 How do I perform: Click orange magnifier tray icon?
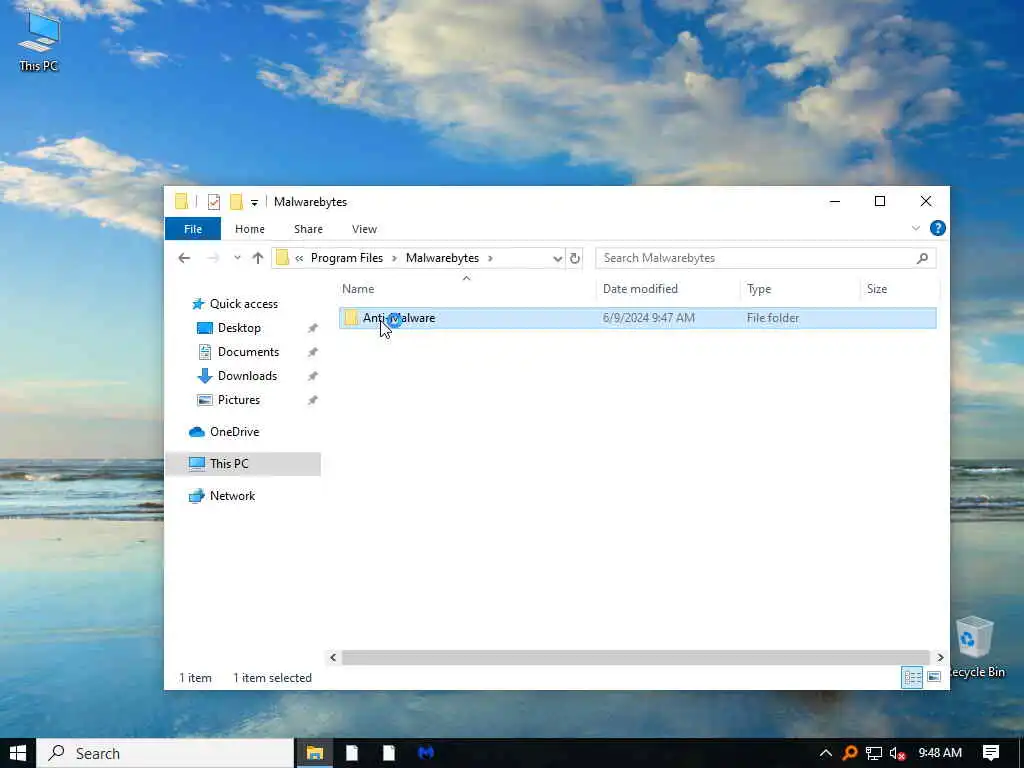pyautogui.click(x=850, y=753)
